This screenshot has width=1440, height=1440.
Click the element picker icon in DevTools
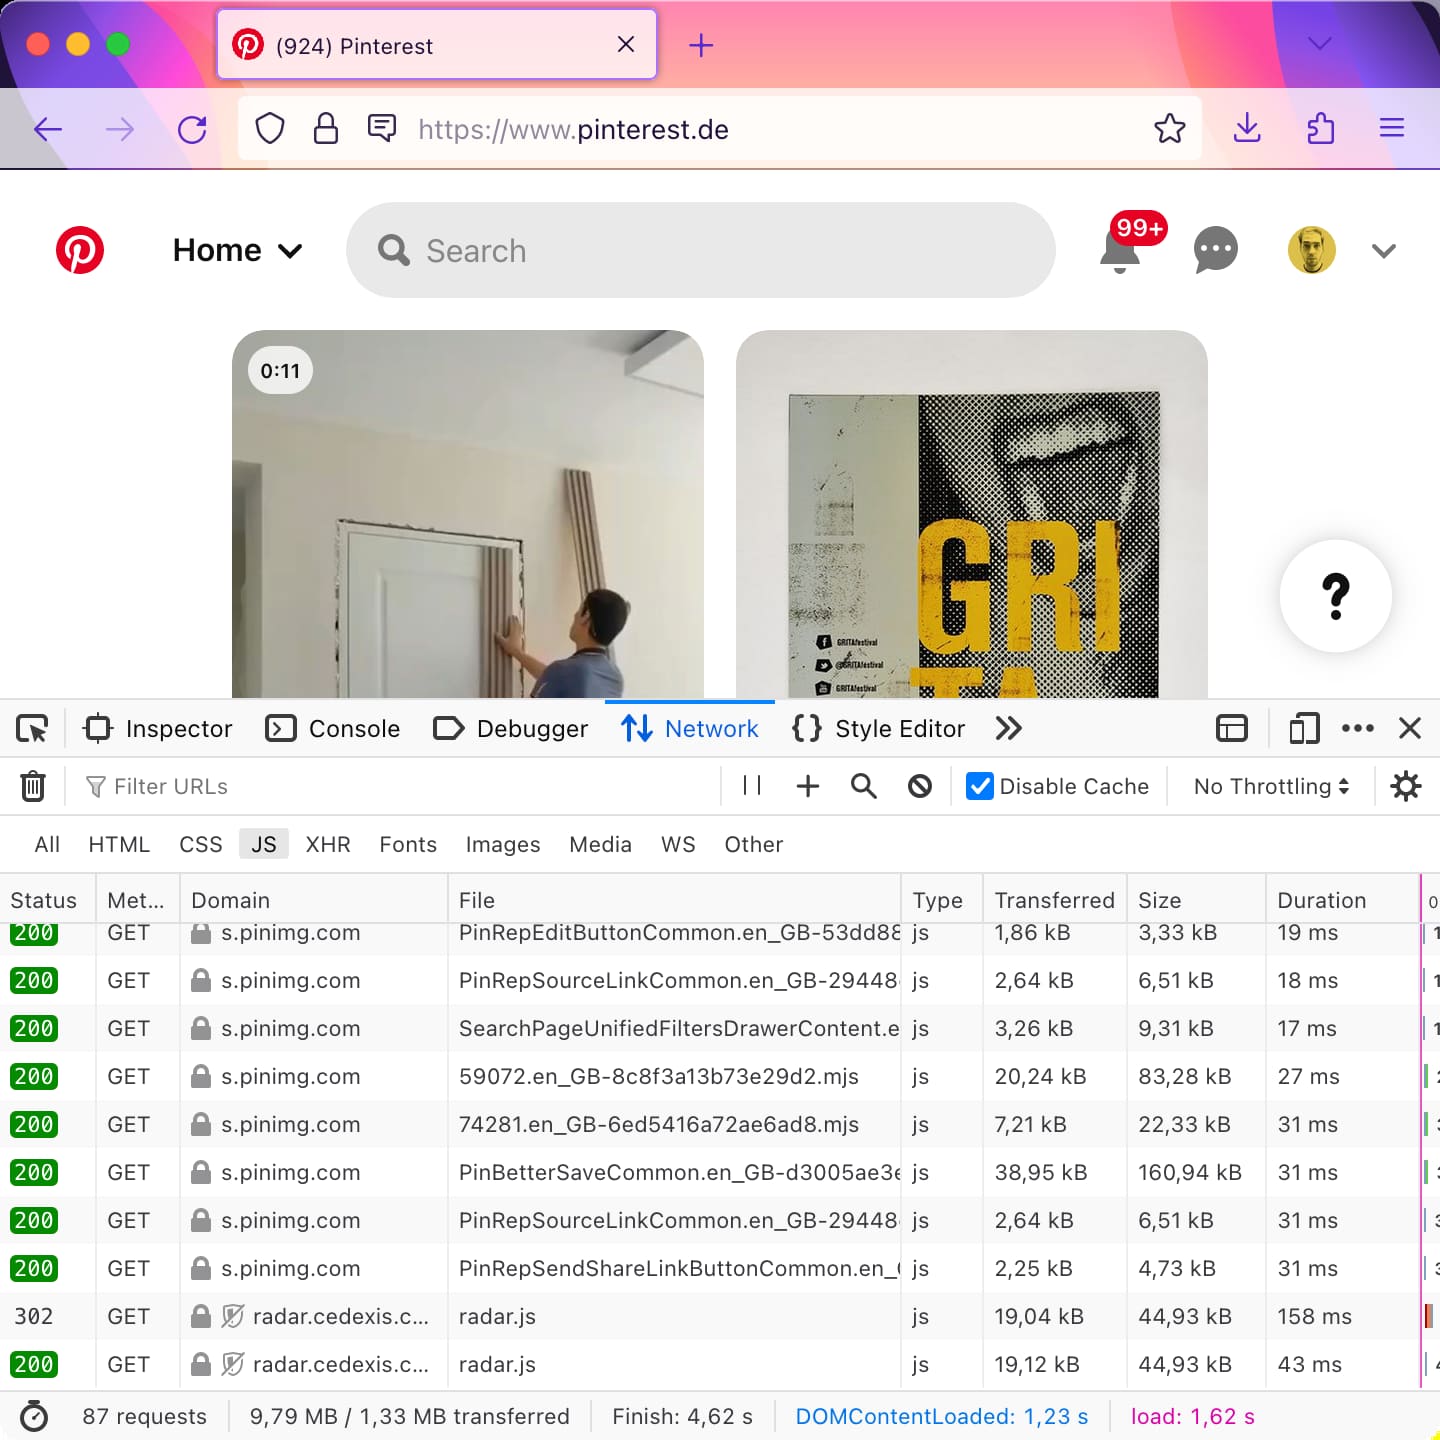(32, 728)
